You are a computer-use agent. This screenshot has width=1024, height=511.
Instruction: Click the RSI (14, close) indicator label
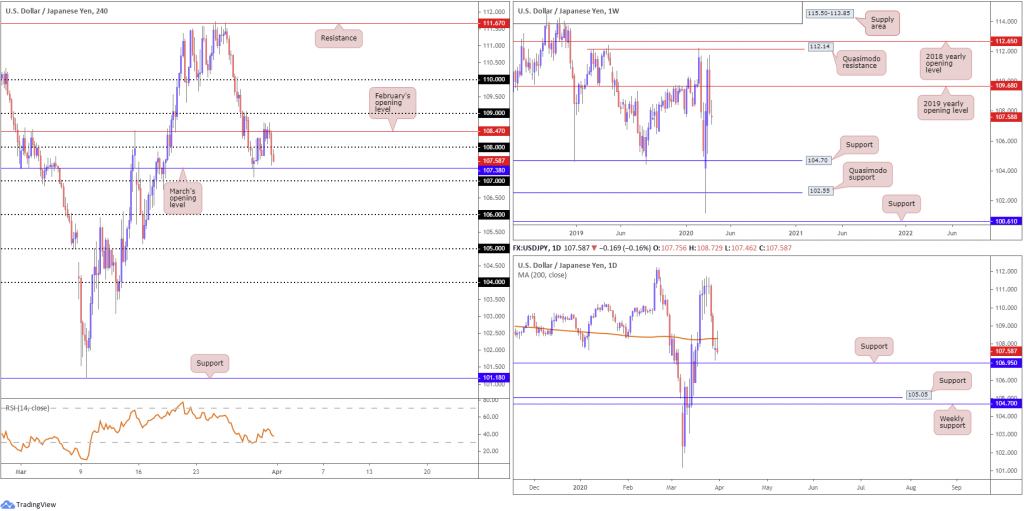tap(26, 407)
